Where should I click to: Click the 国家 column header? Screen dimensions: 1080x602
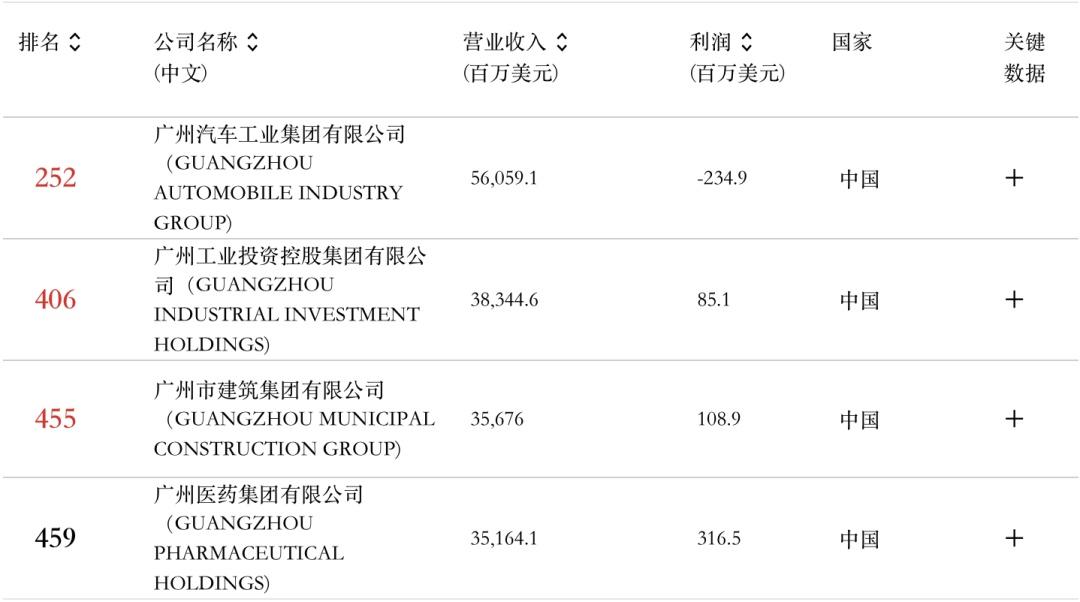coord(852,43)
